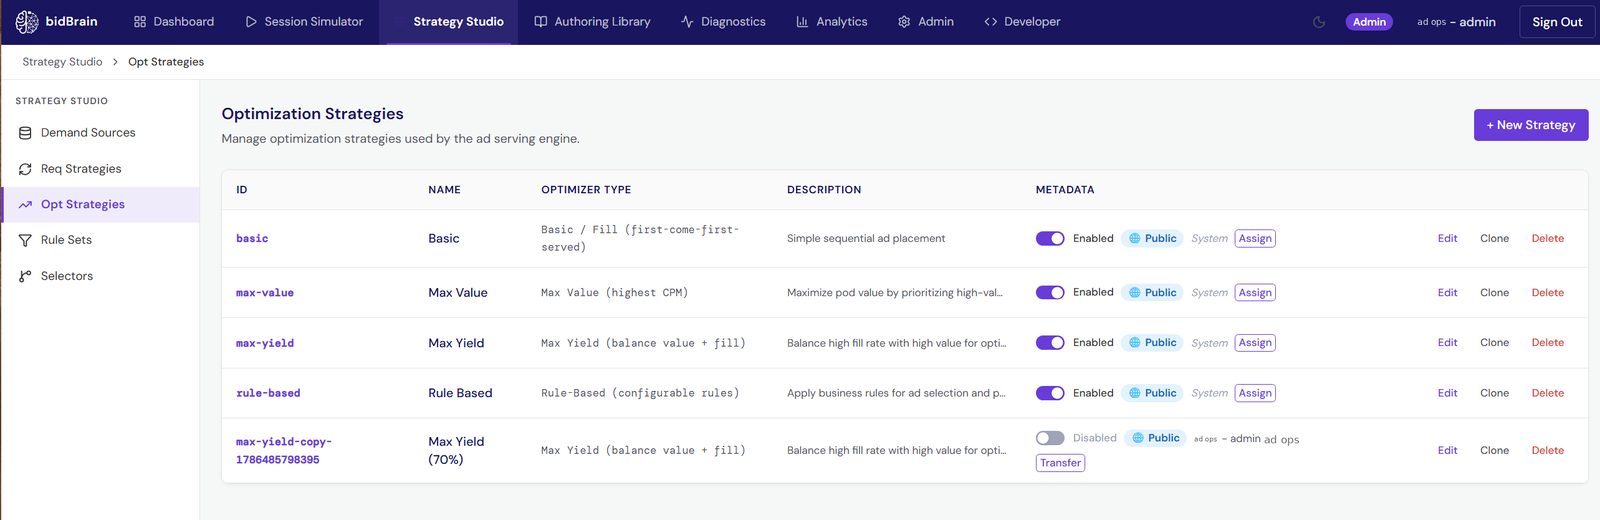Click the Diagnostics pulse icon

[687, 22]
